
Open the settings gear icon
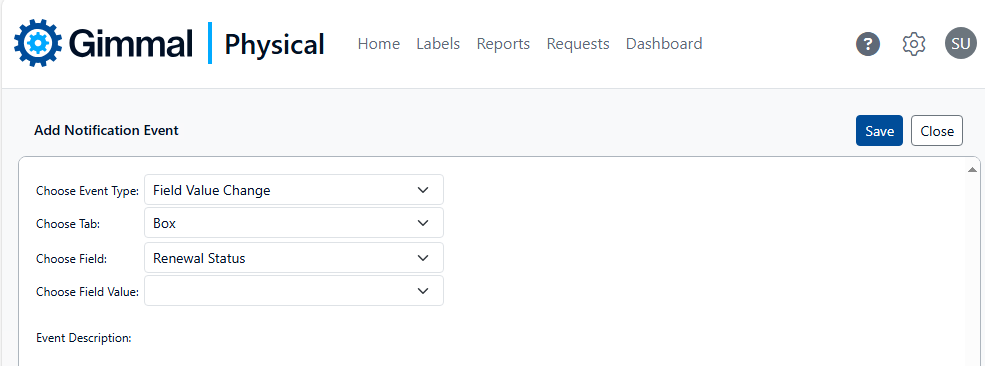tap(914, 44)
